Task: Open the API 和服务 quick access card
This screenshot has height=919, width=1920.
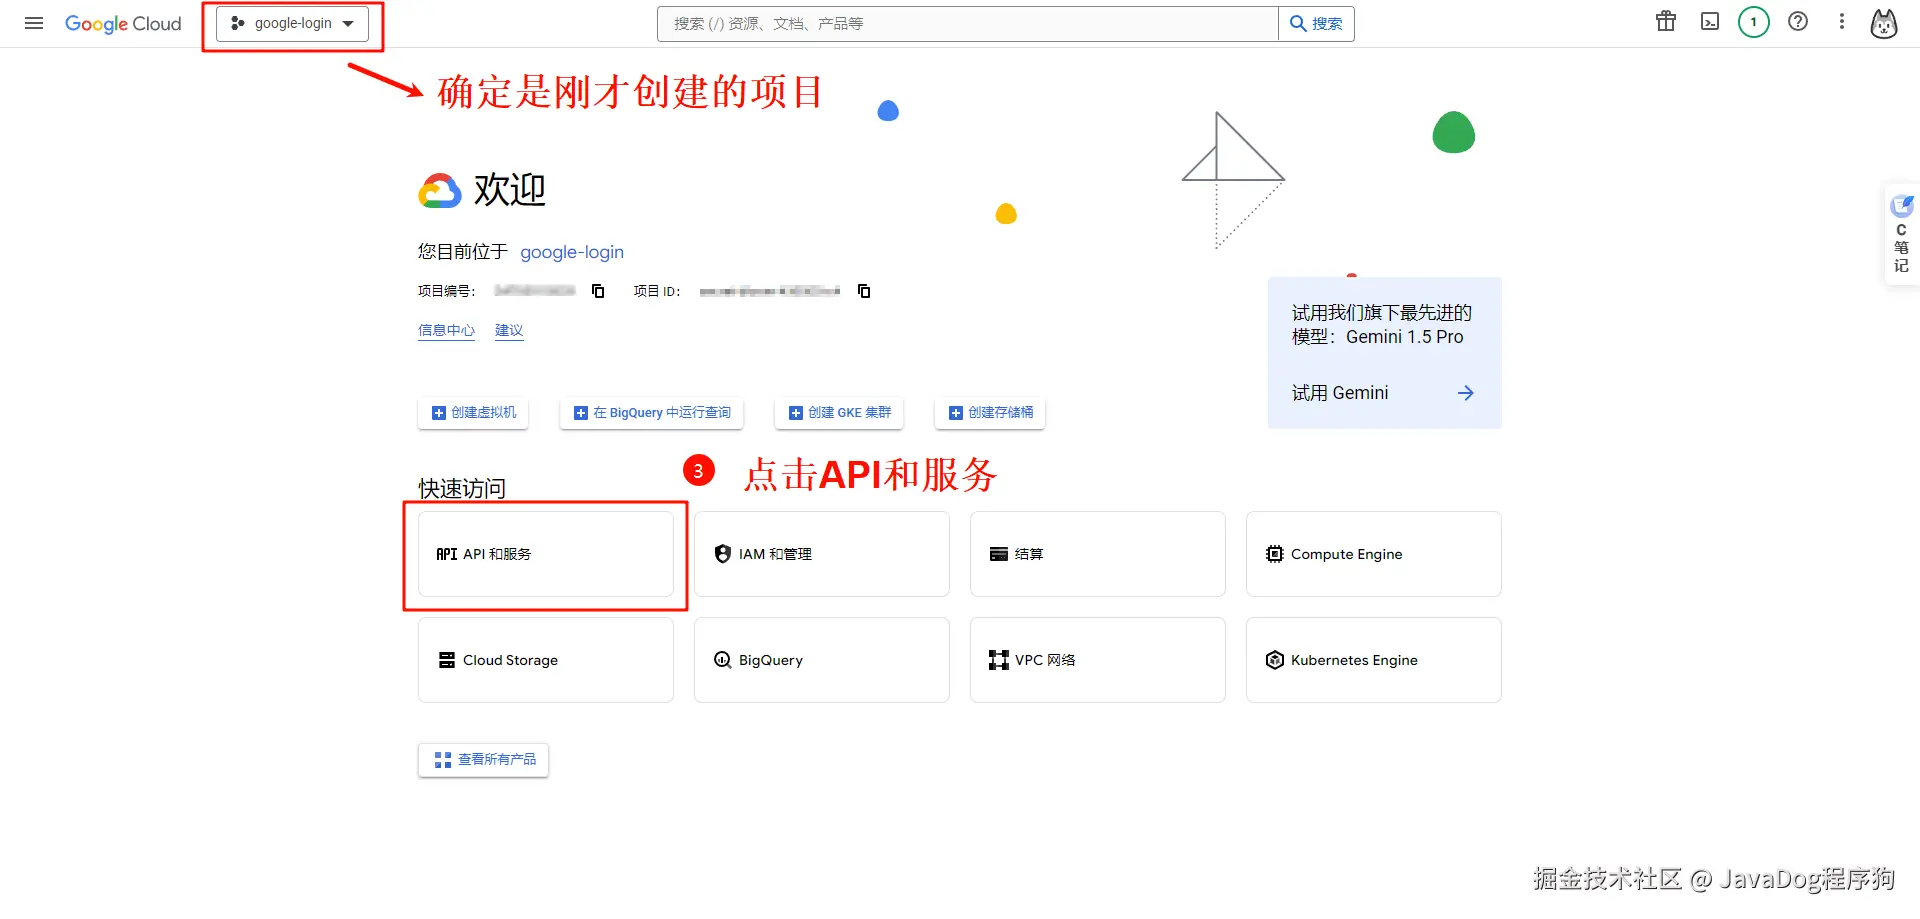Action: point(546,554)
